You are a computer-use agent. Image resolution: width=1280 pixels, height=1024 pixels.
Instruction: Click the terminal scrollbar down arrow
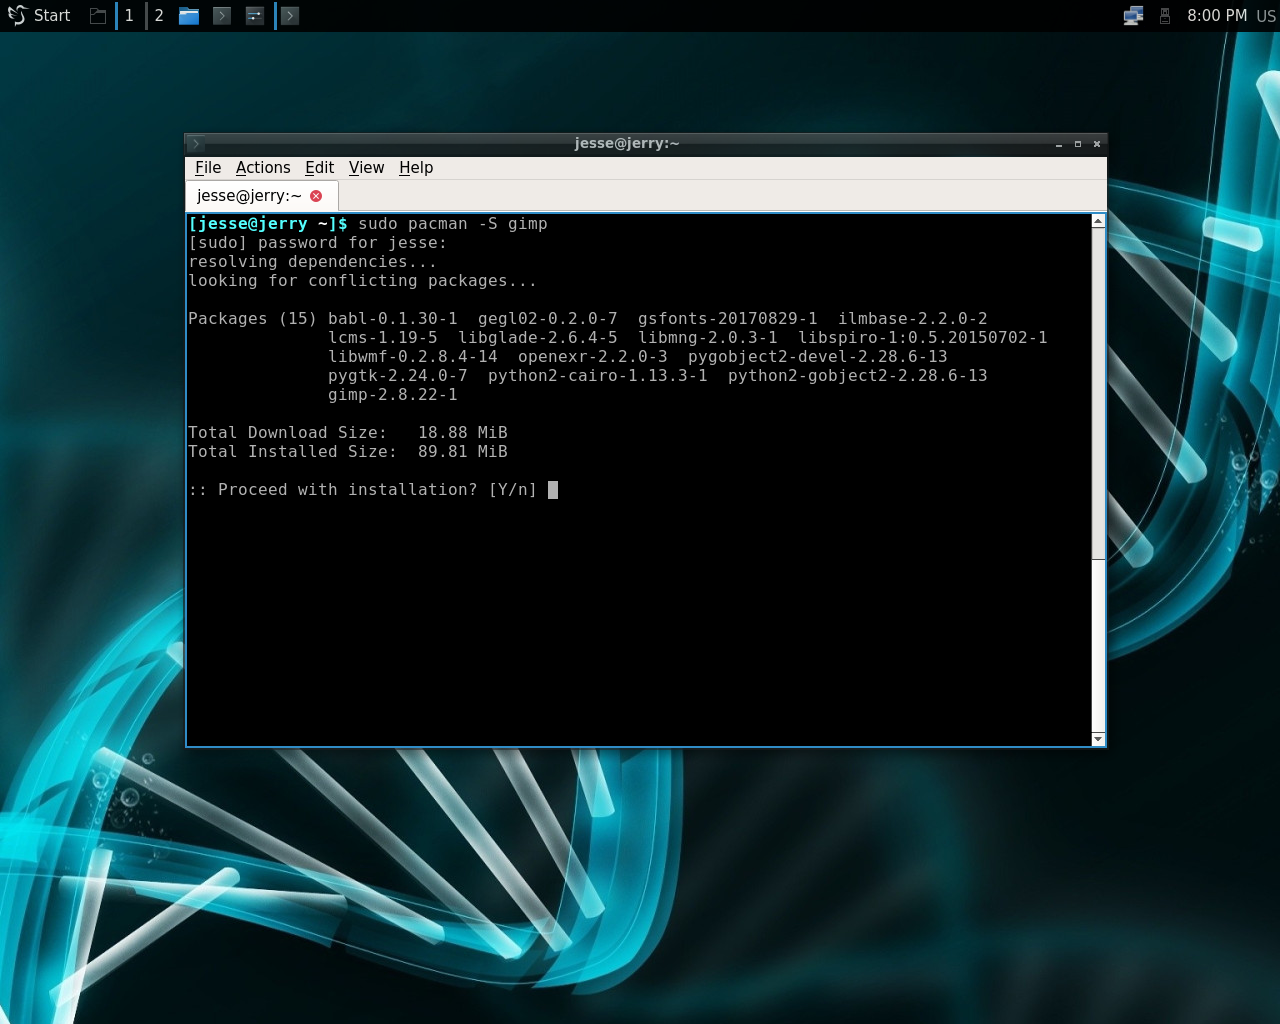pyautogui.click(x=1098, y=739)
